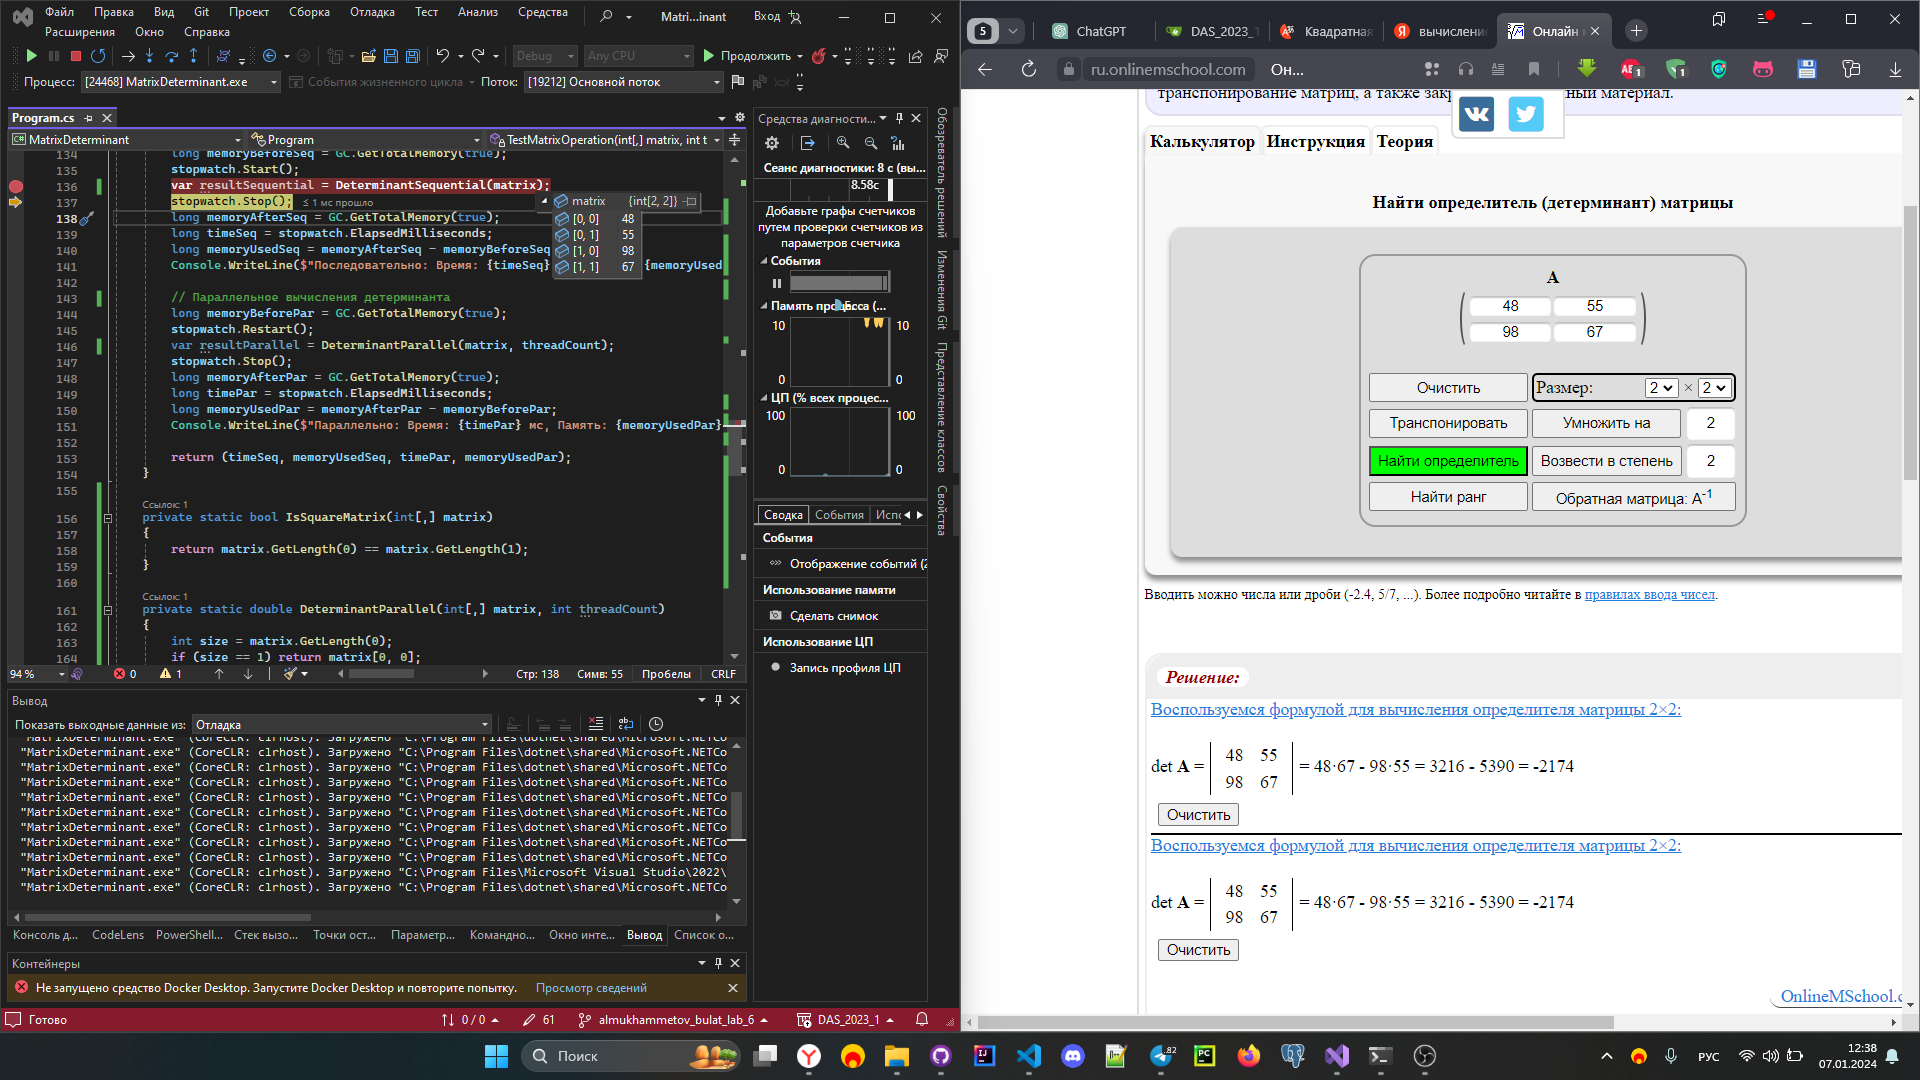
Task: Zoom out on the diagnostics timeline
Action: point(871,143)
